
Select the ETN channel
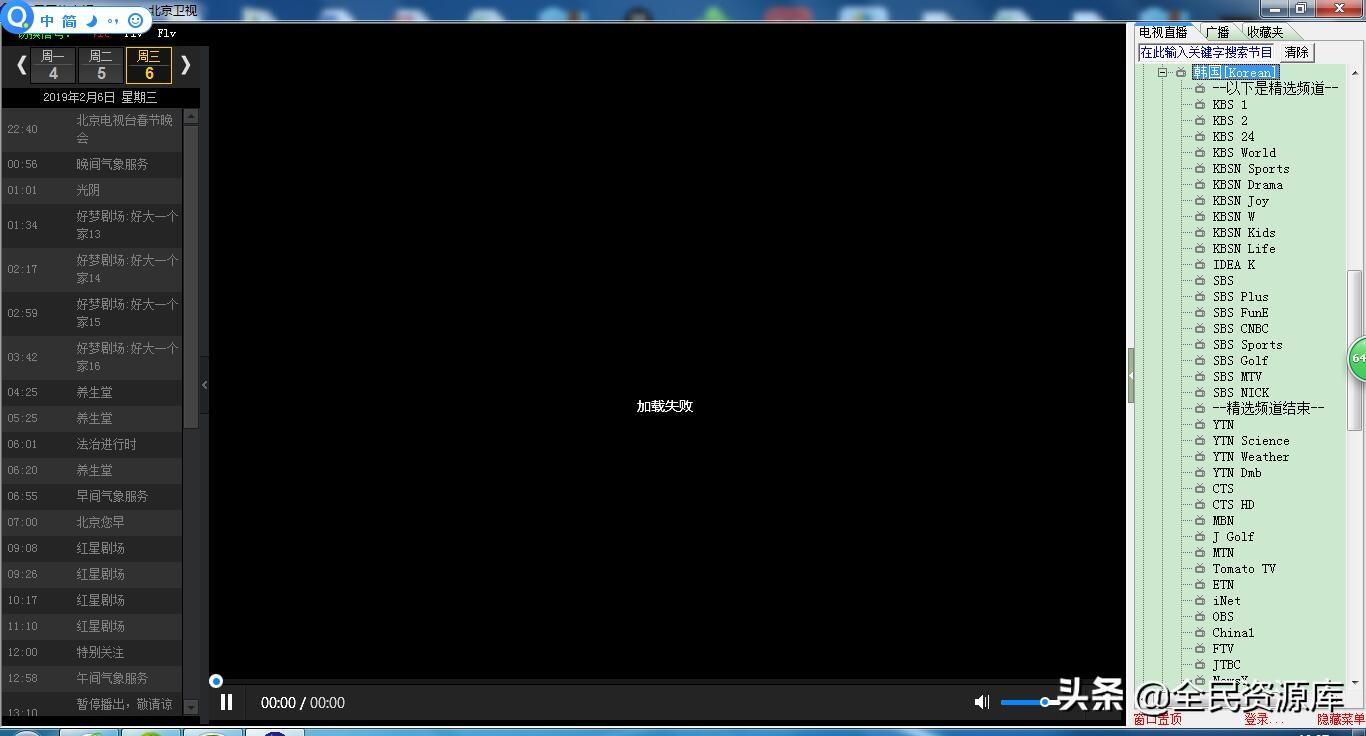coord(1223,585)
